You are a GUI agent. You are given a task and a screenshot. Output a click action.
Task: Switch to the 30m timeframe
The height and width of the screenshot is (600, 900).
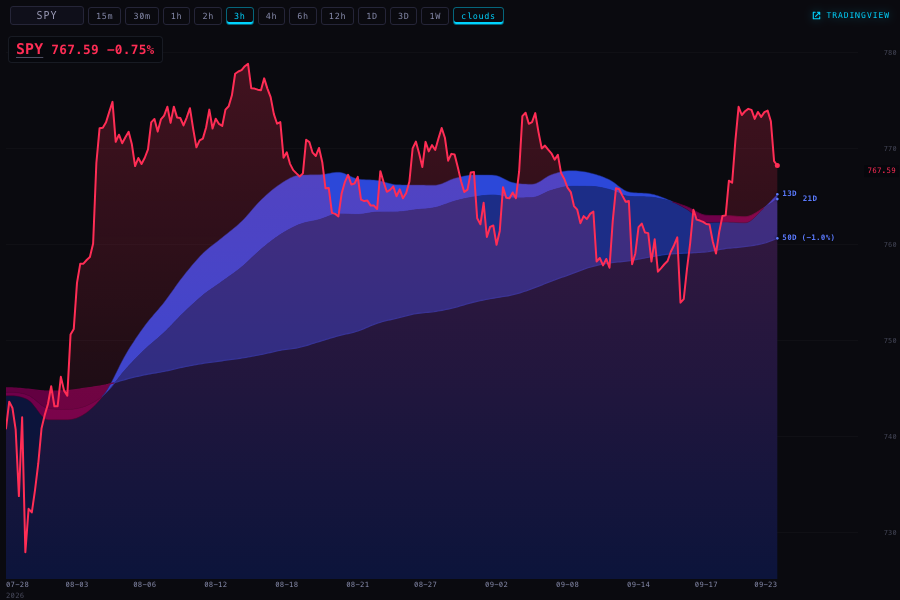(142, 16)
